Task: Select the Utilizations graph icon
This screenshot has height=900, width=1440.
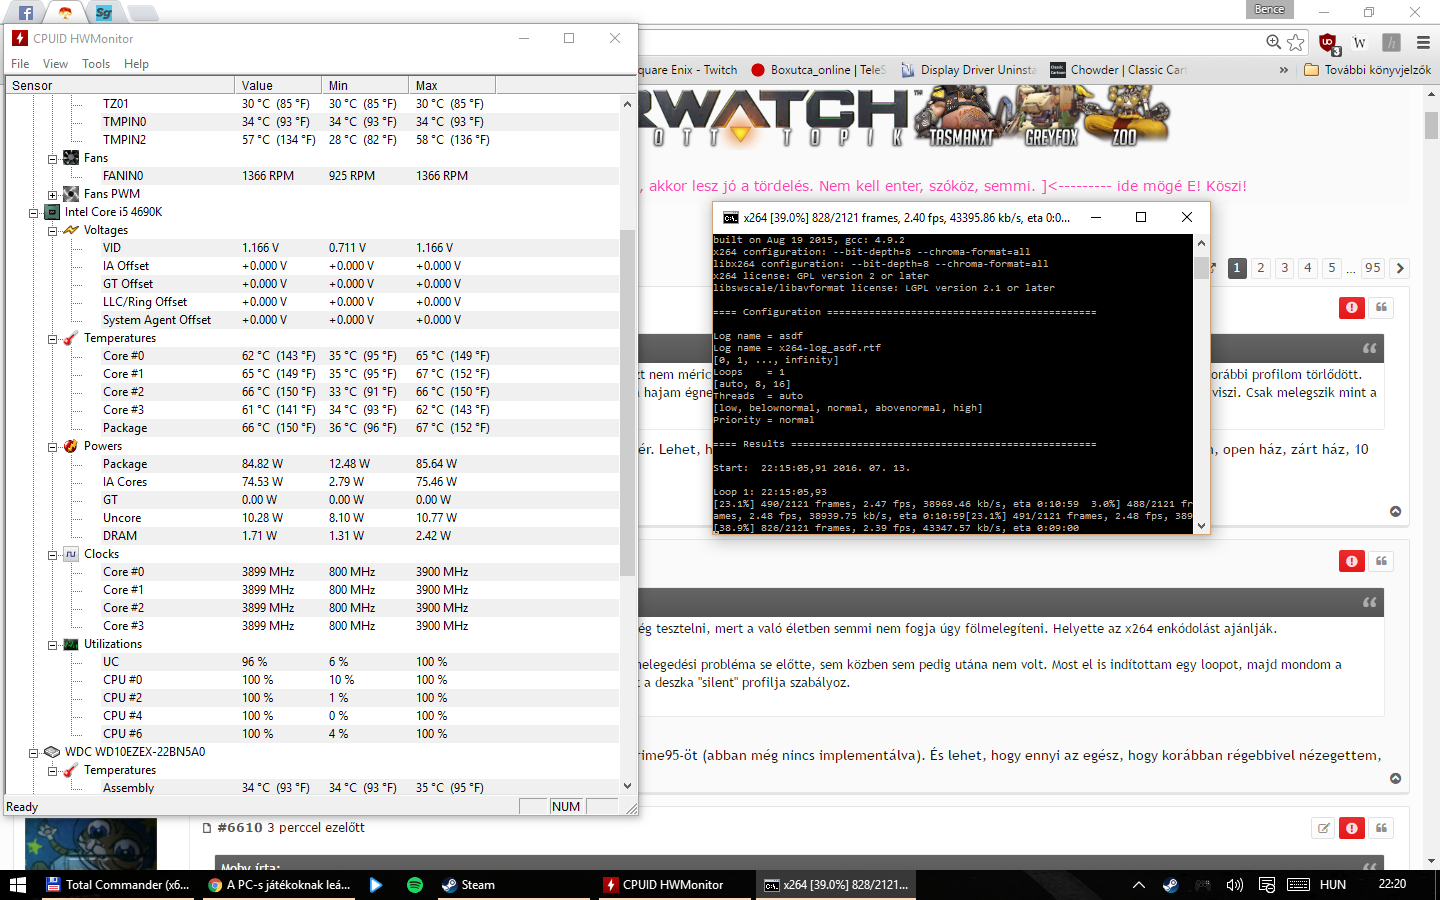Action: point(71,644)
